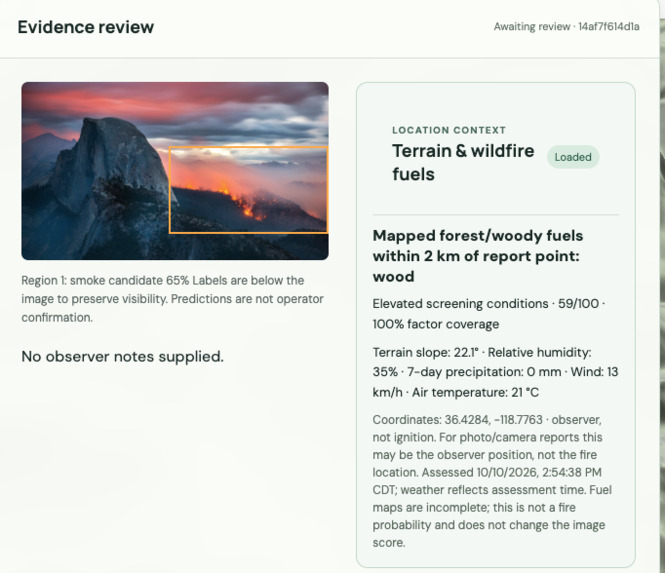The image size is (665, 573).
Task: Click 'Elevated screening conditions · 59/100' line
Action: (x=489, y=314)
